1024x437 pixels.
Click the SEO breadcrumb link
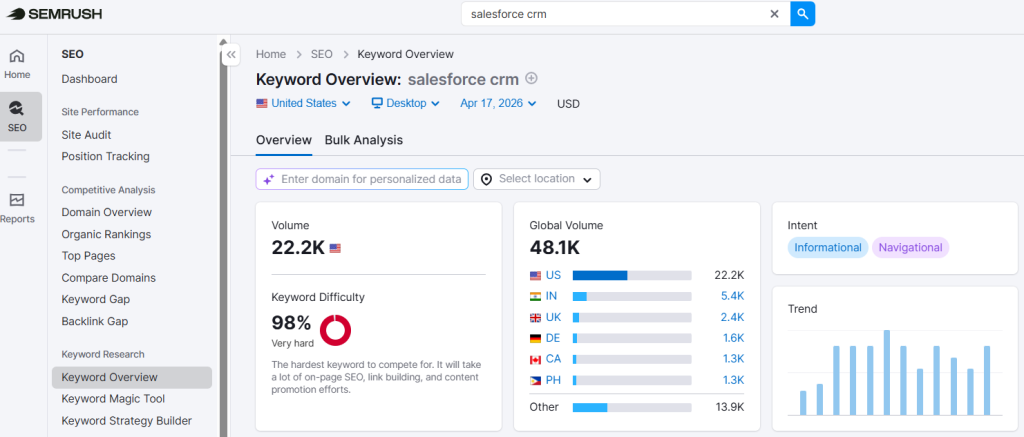pos(321,54)
